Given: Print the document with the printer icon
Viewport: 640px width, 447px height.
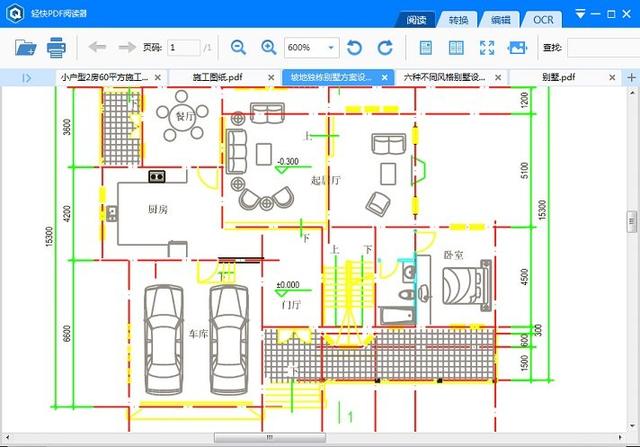Looking at the screenshot, I should point(56,47).
